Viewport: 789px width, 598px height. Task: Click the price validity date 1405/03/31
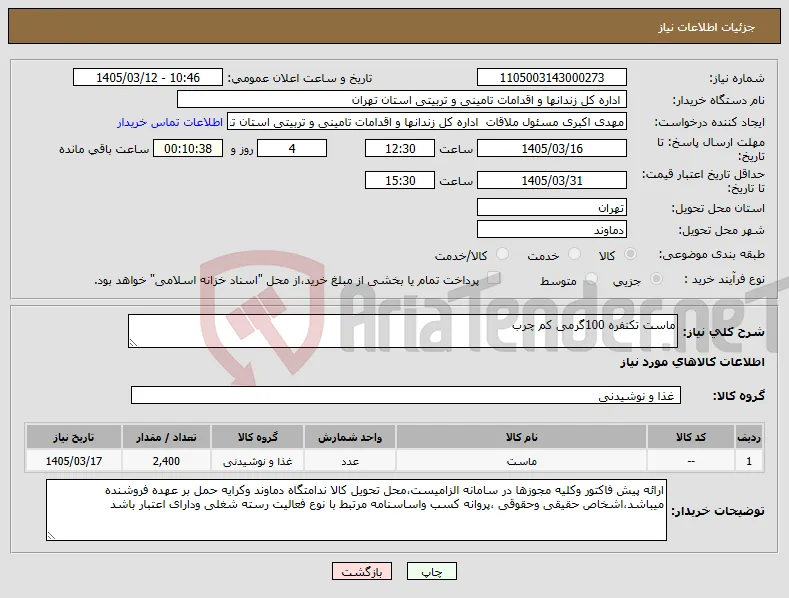551,180
